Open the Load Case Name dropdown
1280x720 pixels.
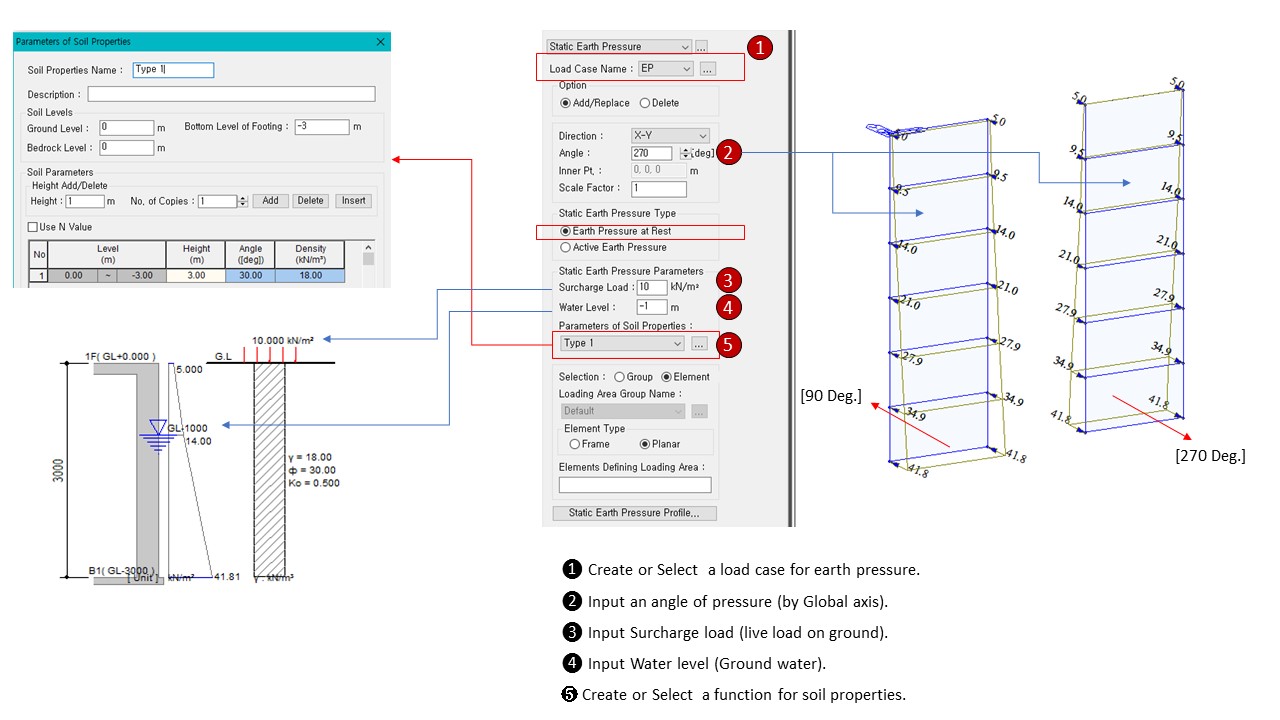pos(686,69)
